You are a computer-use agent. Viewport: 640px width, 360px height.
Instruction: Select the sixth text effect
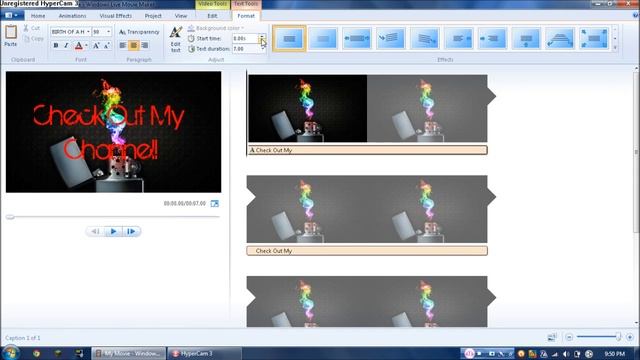coord(458,38)
